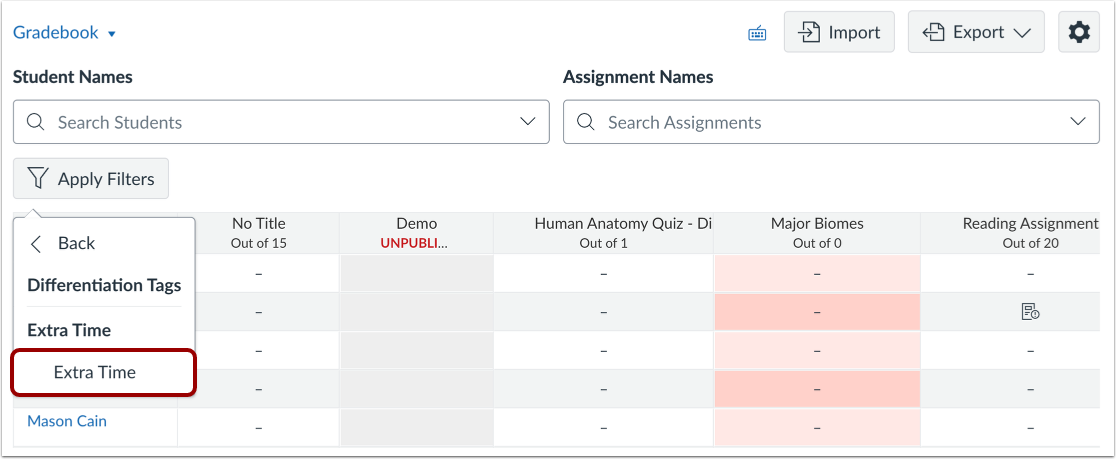Expand the Export dropdown

pos(975,32)
